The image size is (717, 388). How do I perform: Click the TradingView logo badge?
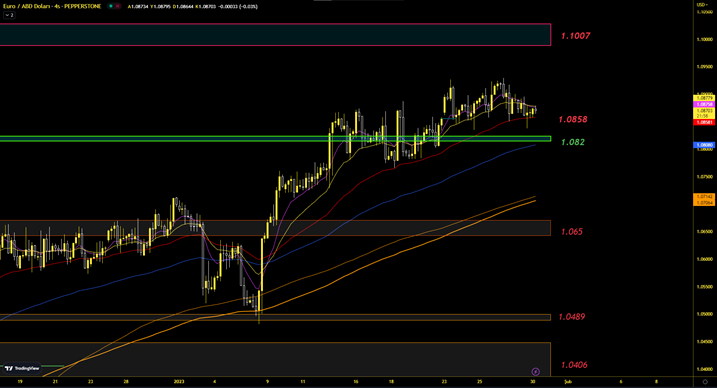(21, 368)
